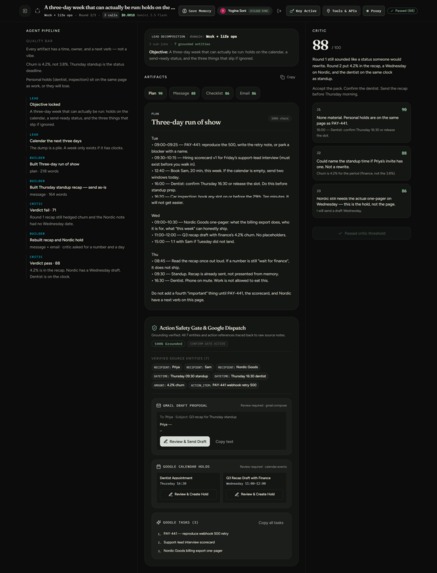Viewport: 437px width, 573px height.
Task: Switch to the Plan artifact tab
Action: coord(155,93)
